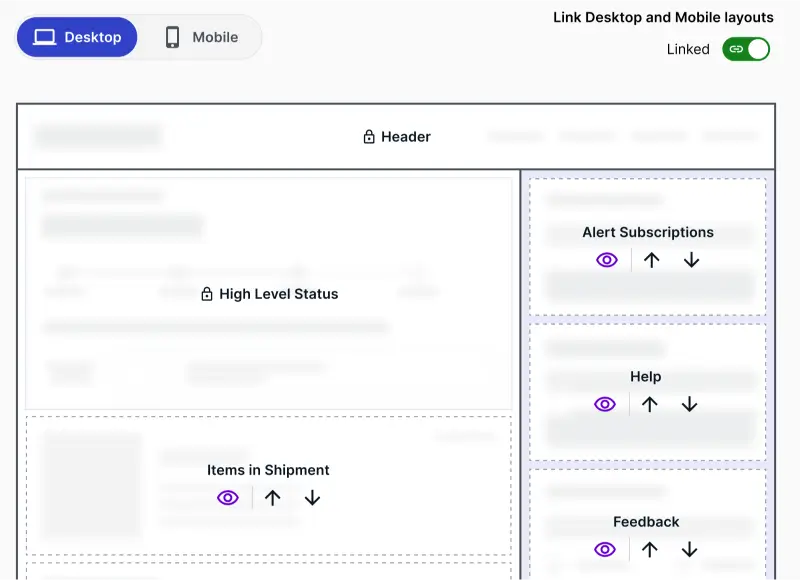The width and height of the screenshot is (800, 580).
Task: Move the Help section up
Action: (649, 405)
